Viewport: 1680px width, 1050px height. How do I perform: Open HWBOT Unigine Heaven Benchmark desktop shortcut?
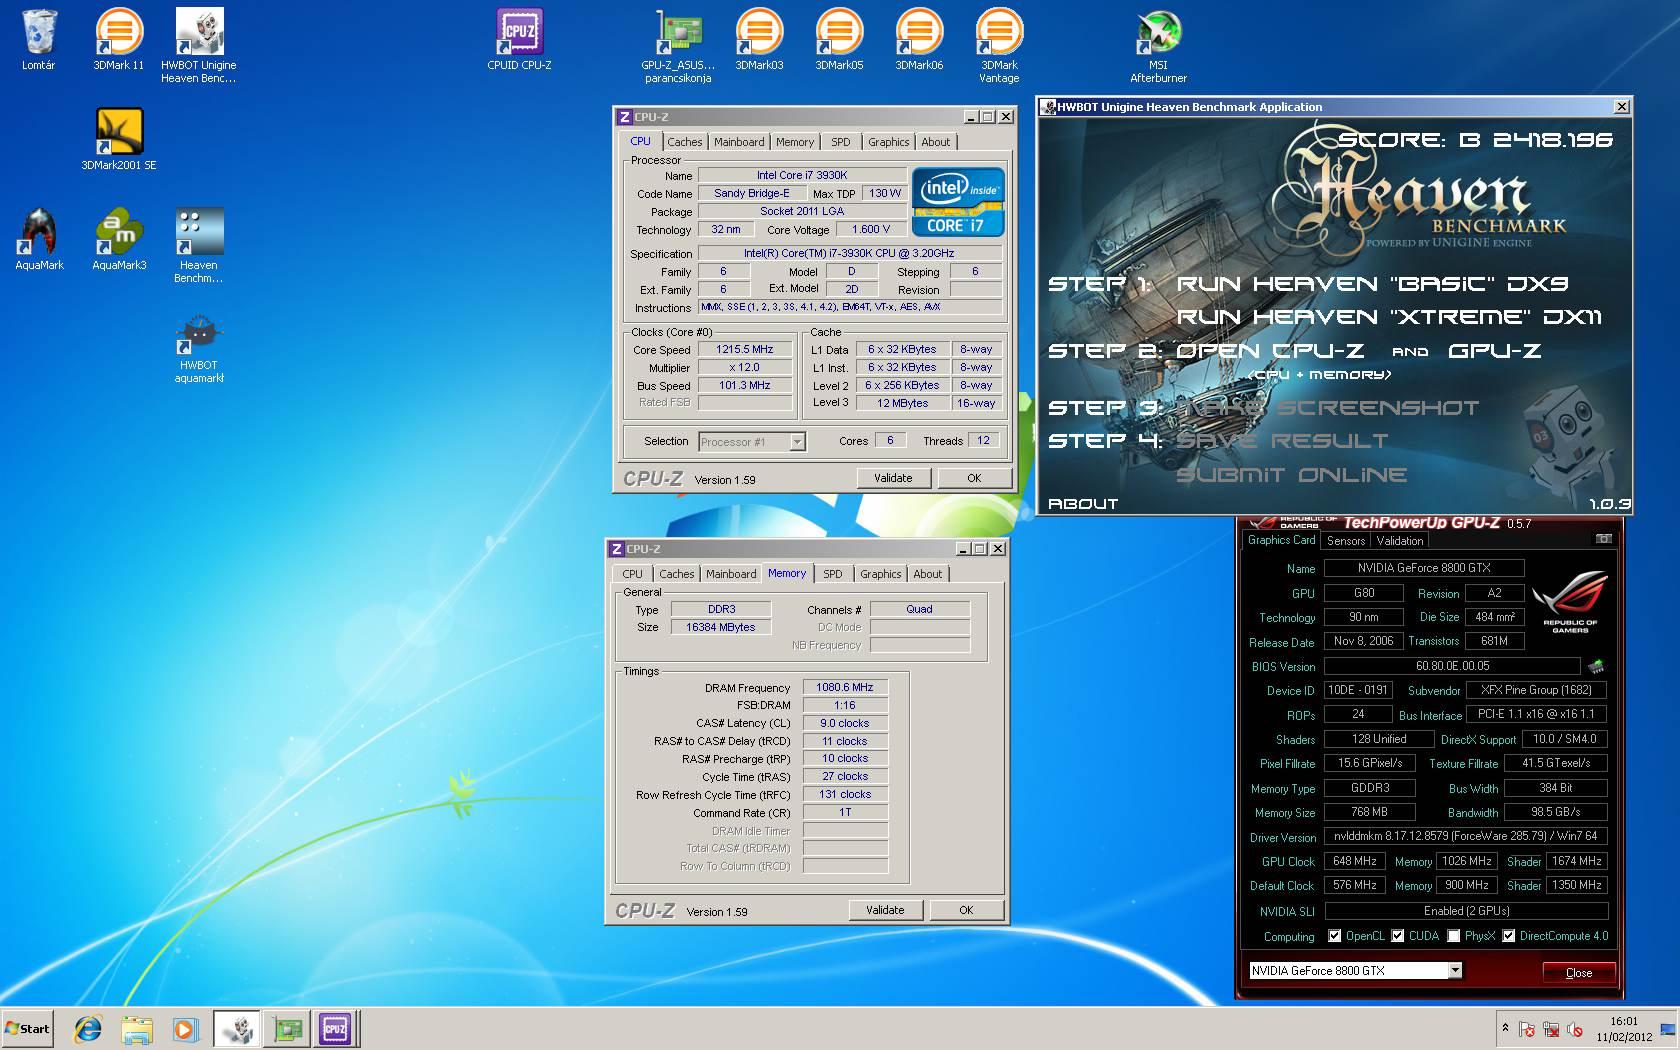pos(198,45)
